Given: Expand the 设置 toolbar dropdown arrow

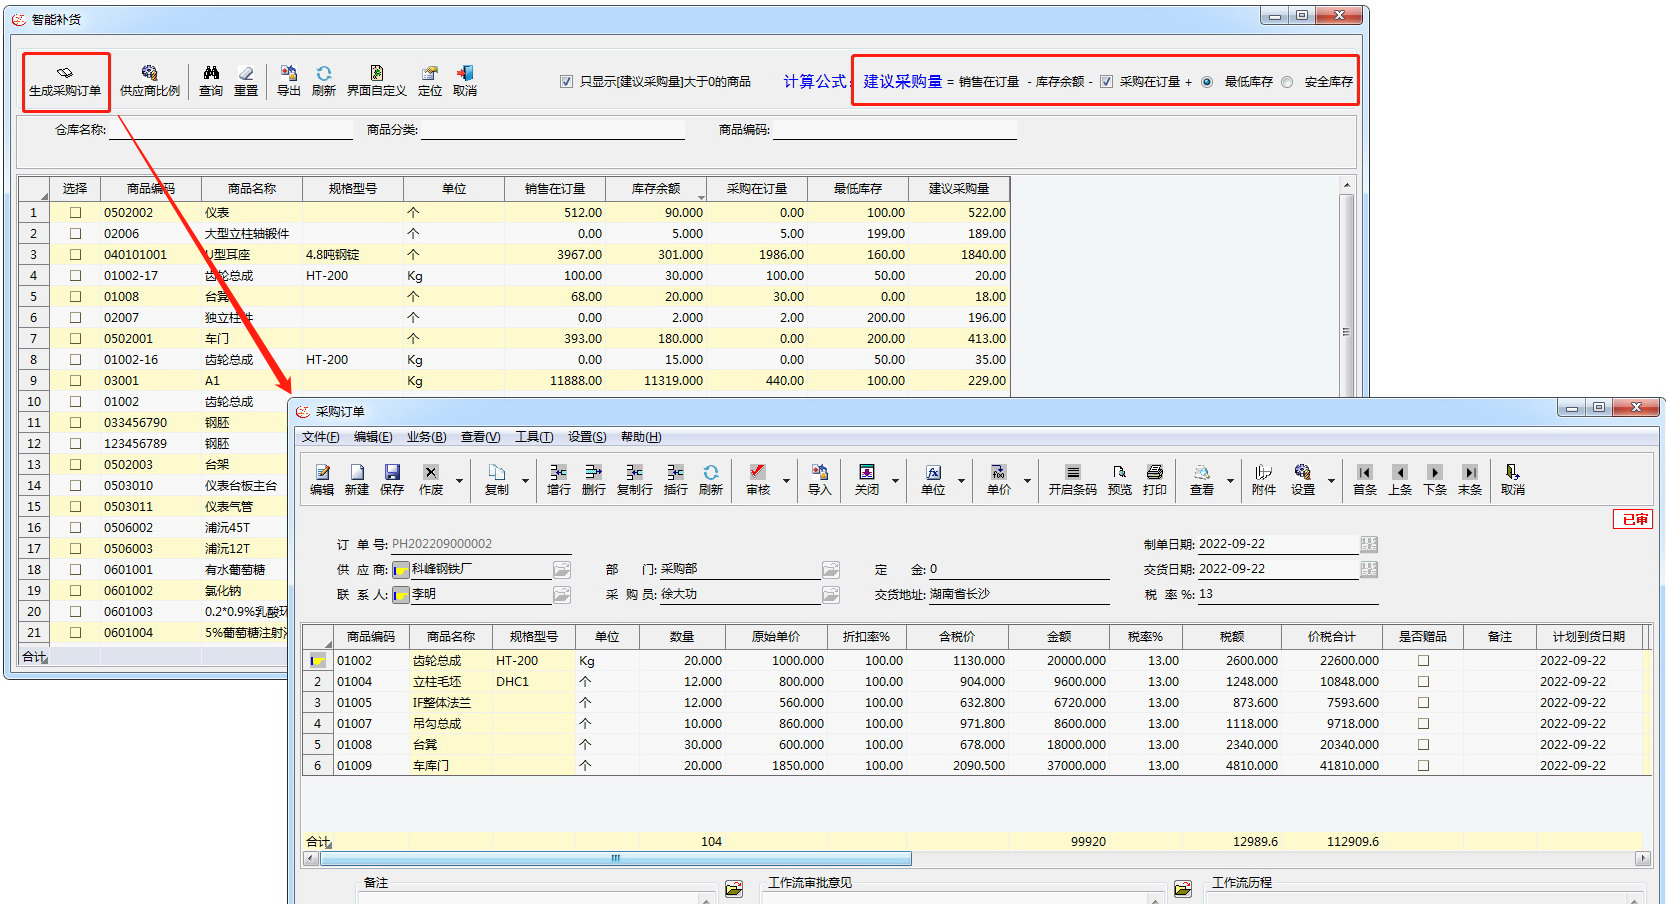Looking at the screenshot, I should [x=1331, y=481].
